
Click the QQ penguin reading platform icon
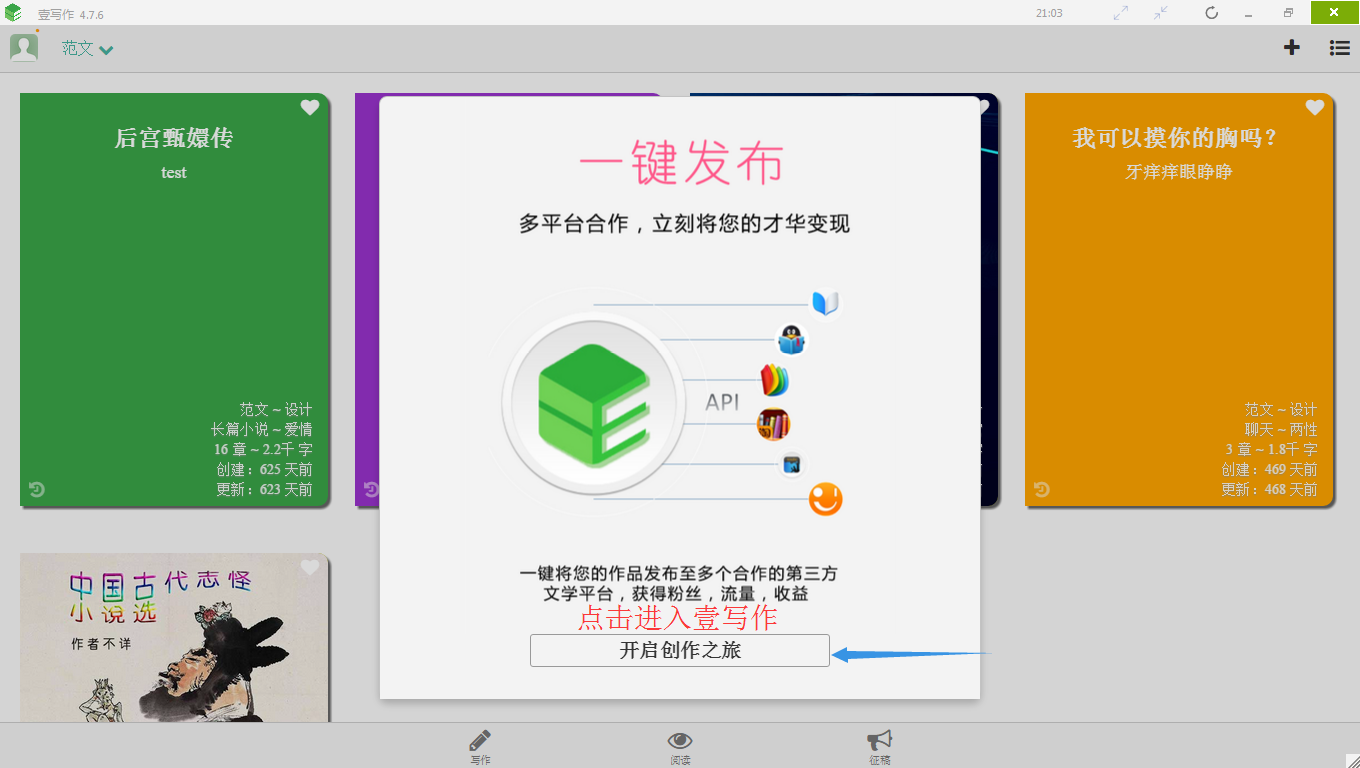coord(792,340)
